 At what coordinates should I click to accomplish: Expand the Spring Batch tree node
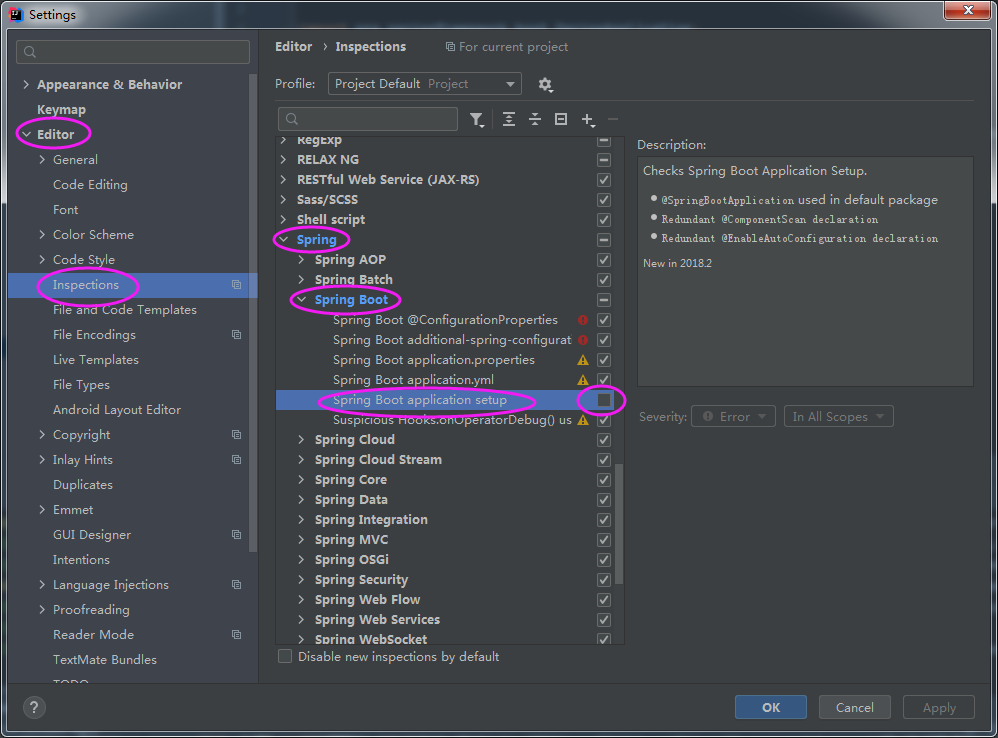(302, 279)
